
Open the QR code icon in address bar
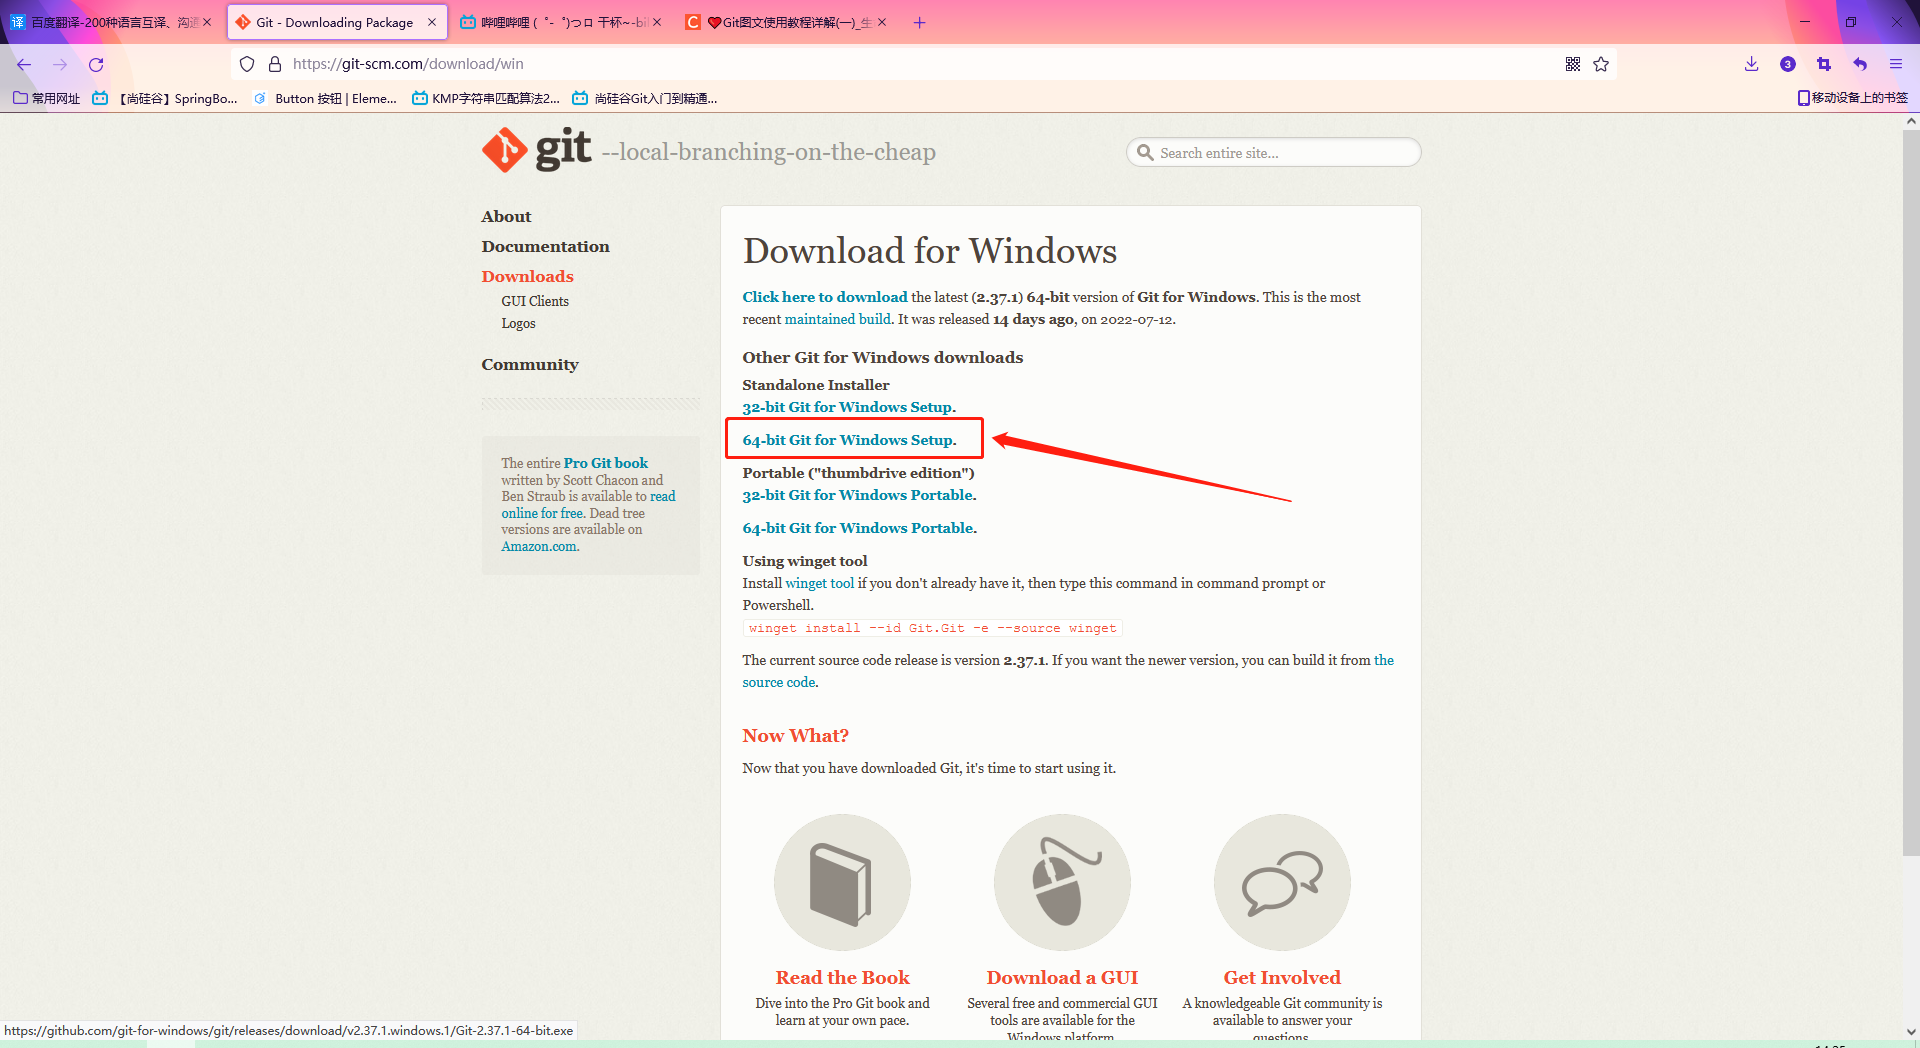click(1573, 64)
